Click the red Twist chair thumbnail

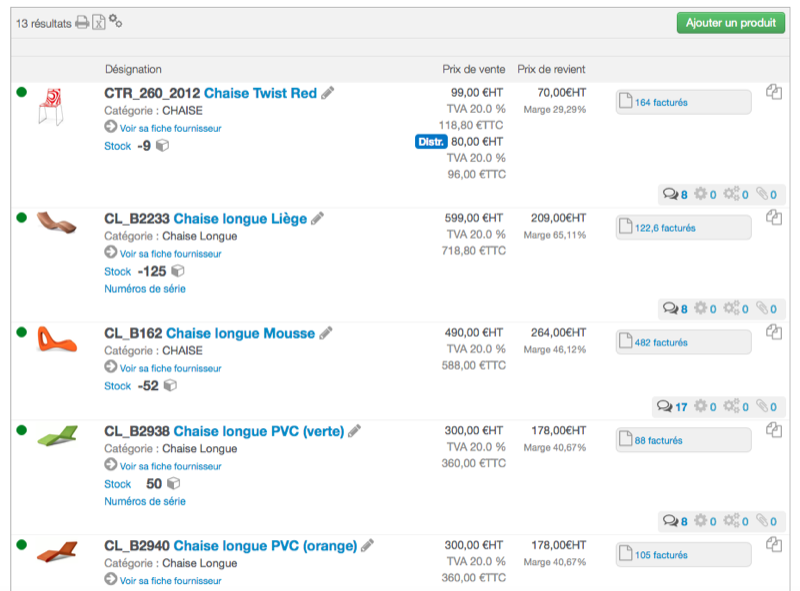pyautogui.click(x=52, y=107)
